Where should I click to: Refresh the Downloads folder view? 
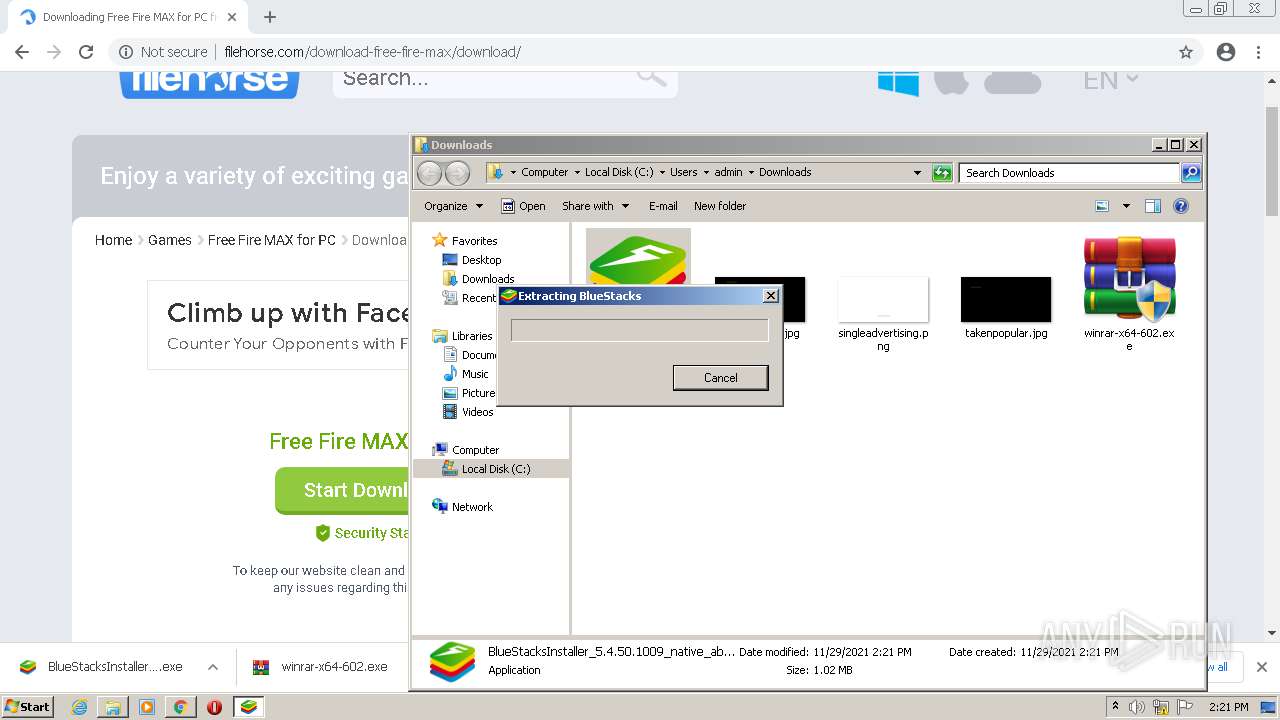pos(942,173)
